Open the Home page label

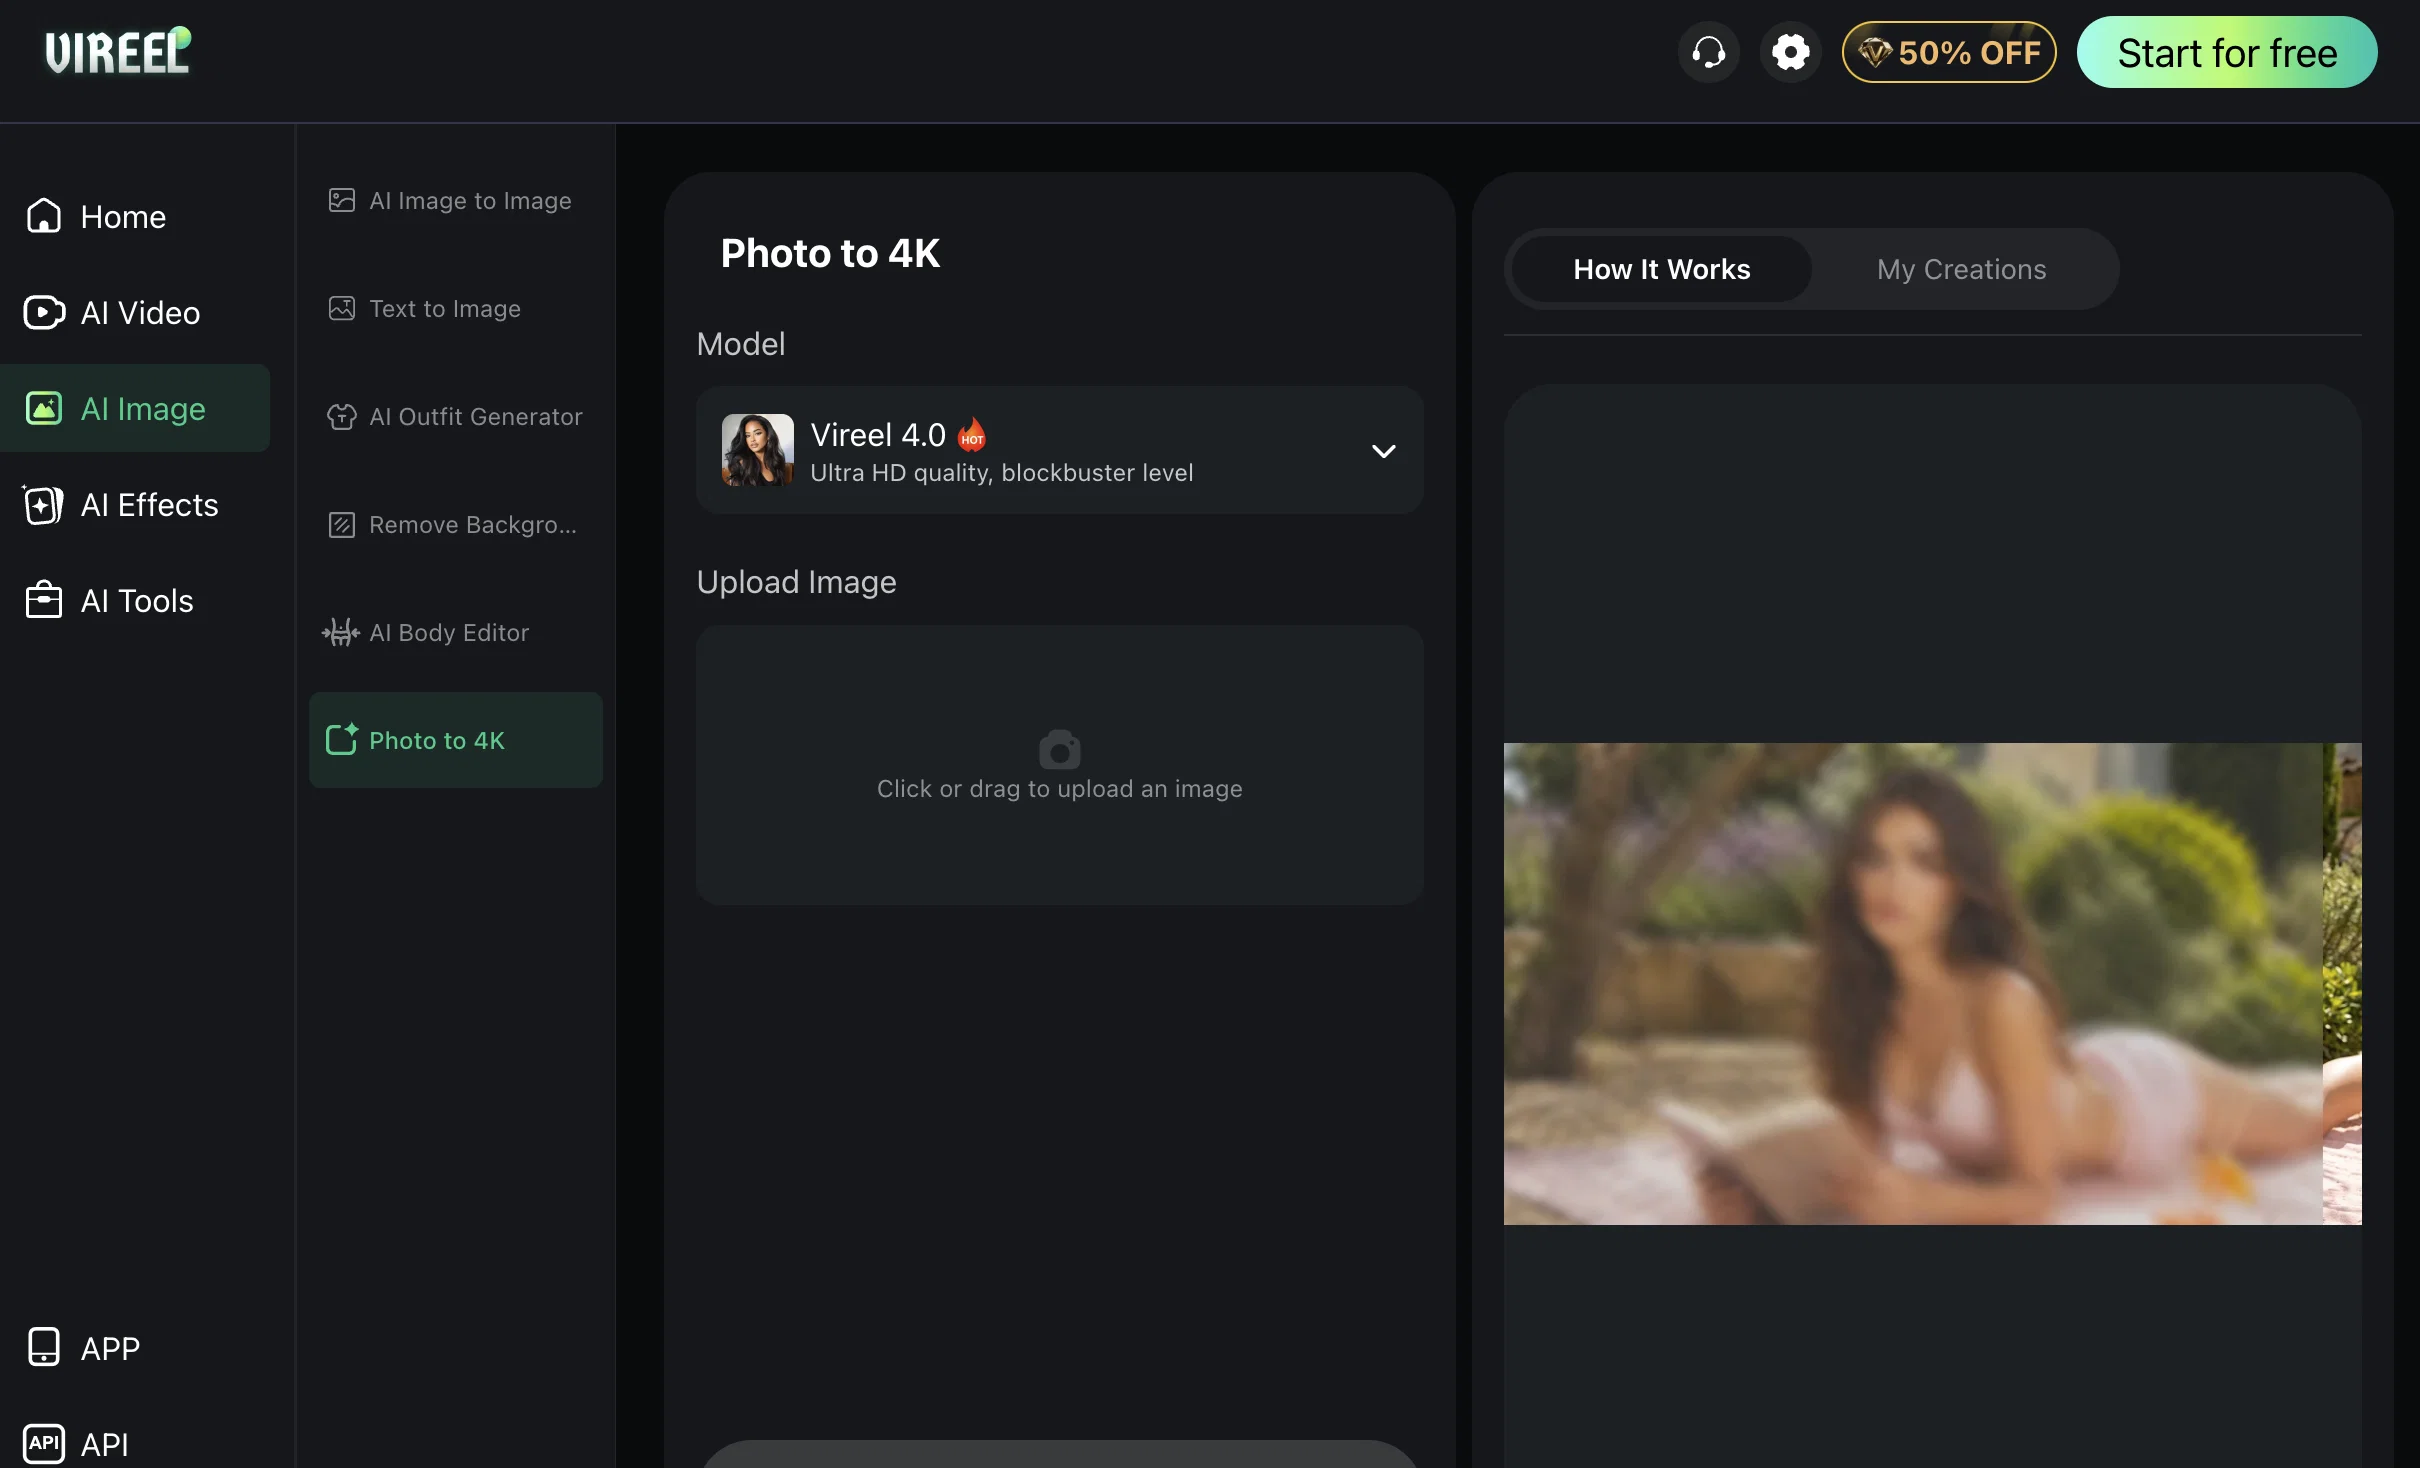click(123, 217)
